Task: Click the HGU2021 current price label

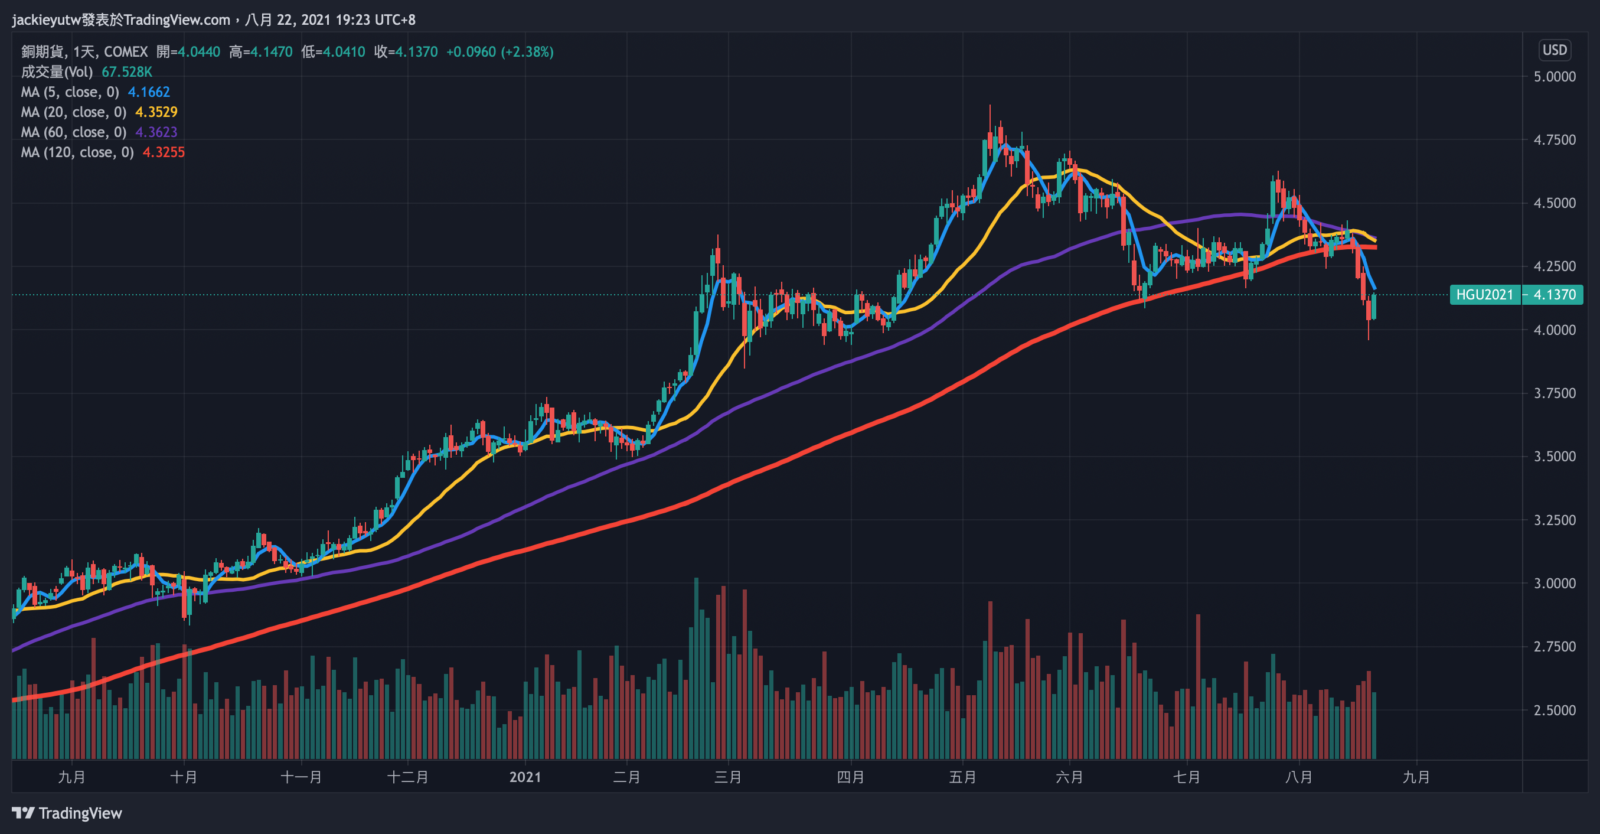Action: point(1516,295)
